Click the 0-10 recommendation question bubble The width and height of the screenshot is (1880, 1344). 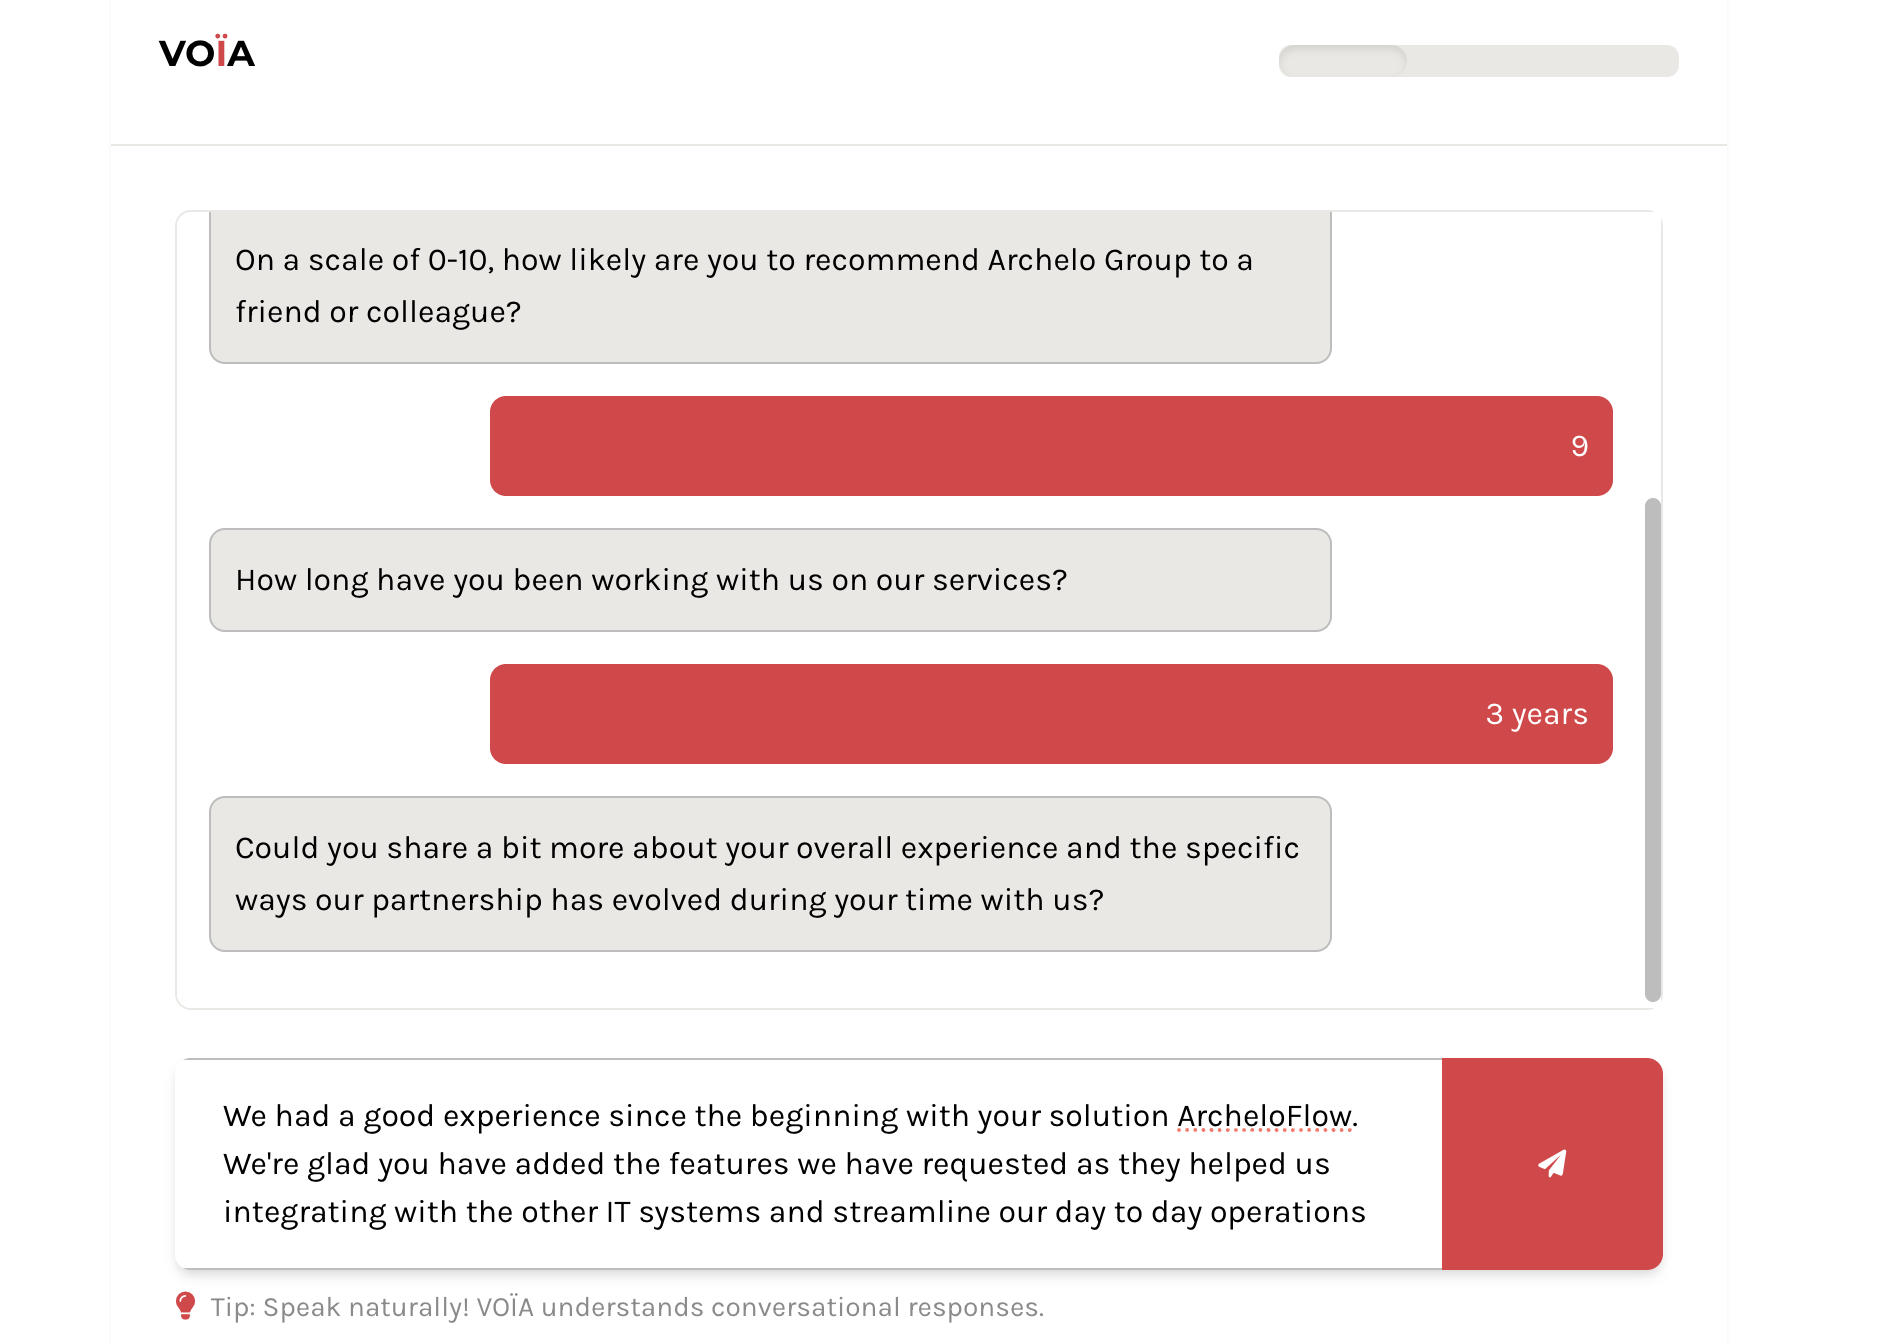(x=770, y=287)
